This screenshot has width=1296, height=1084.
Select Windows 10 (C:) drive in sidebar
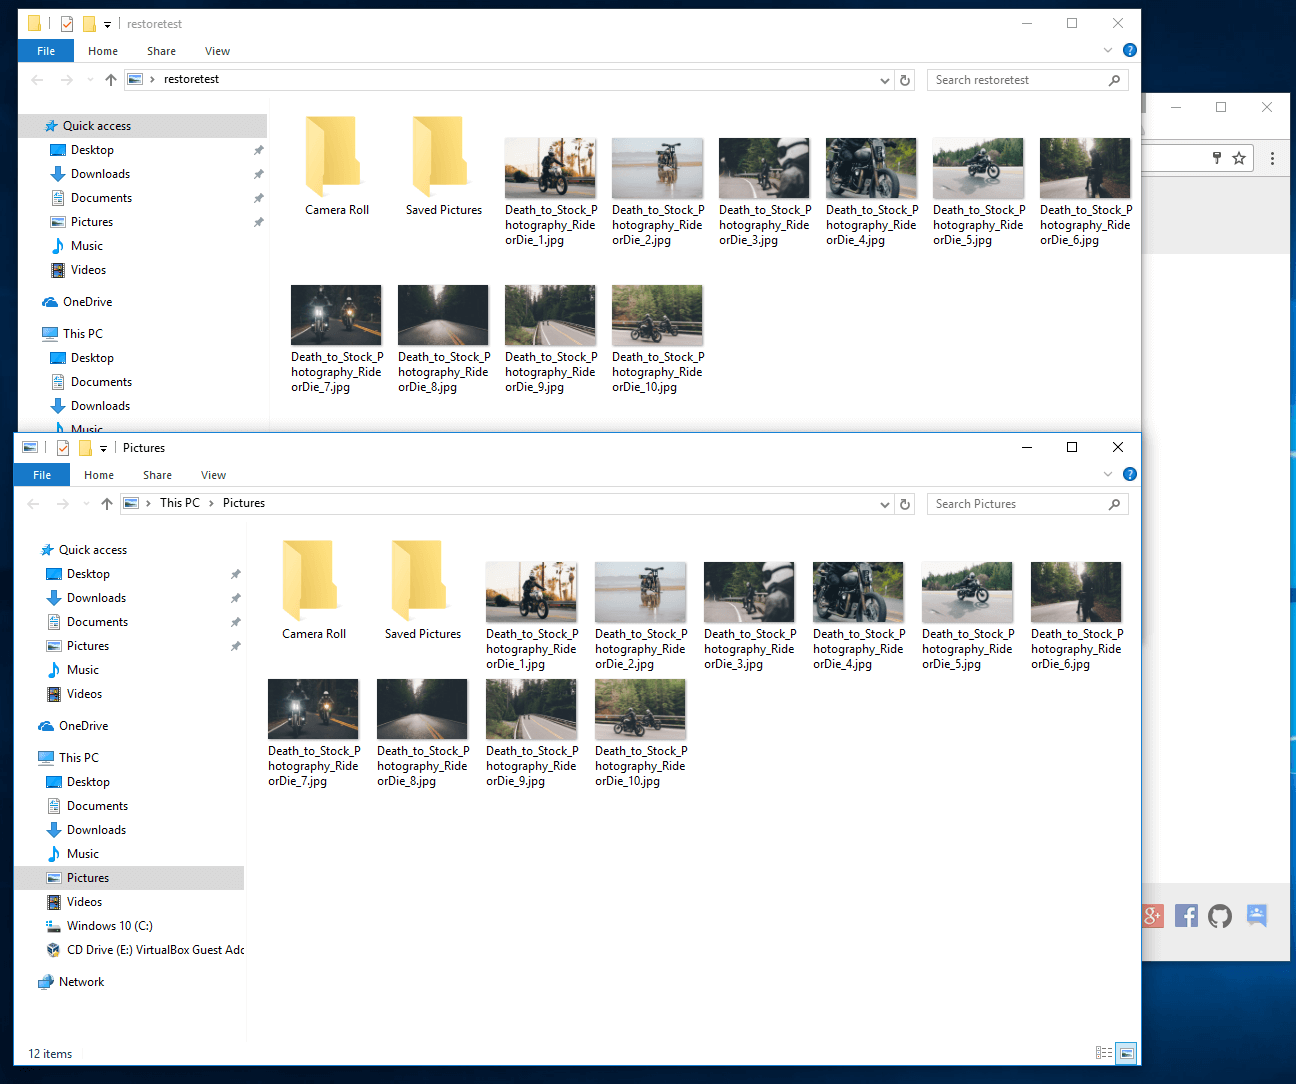click(109, 926)
